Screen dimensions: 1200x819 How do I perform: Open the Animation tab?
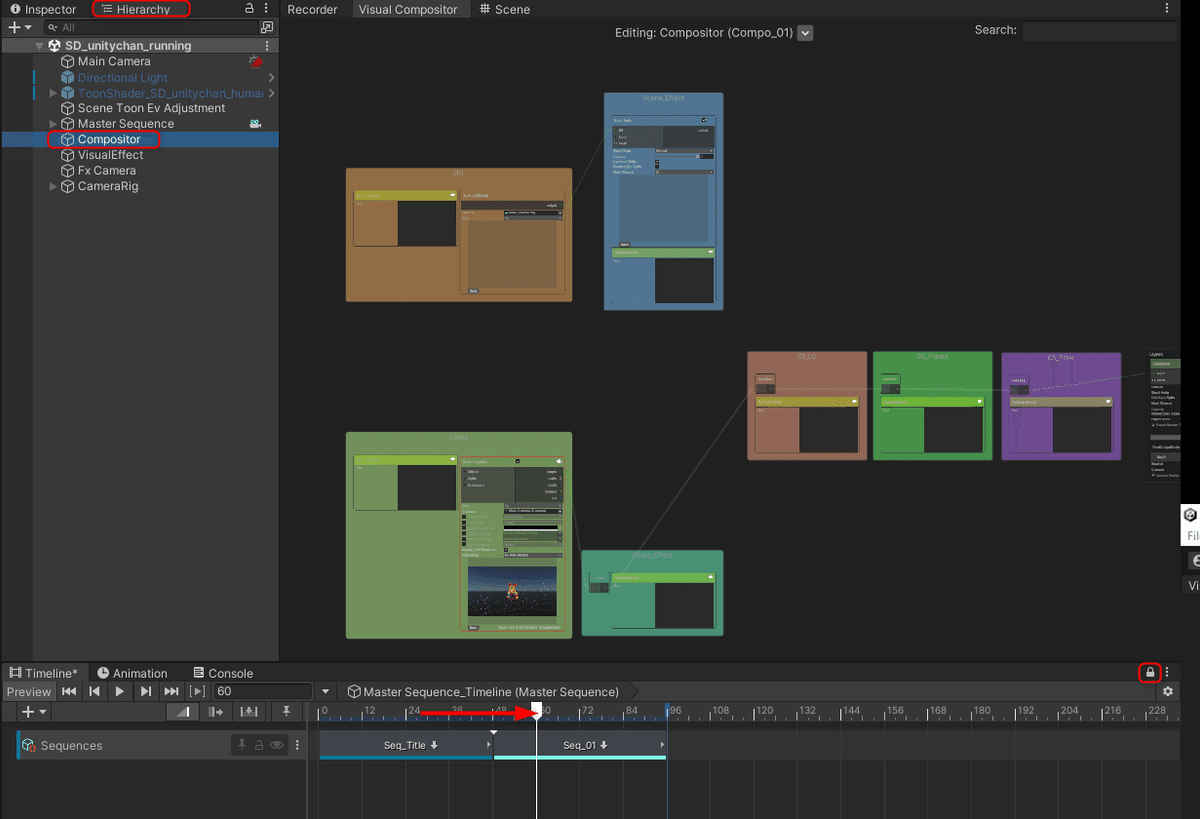(x=132, y=673)
